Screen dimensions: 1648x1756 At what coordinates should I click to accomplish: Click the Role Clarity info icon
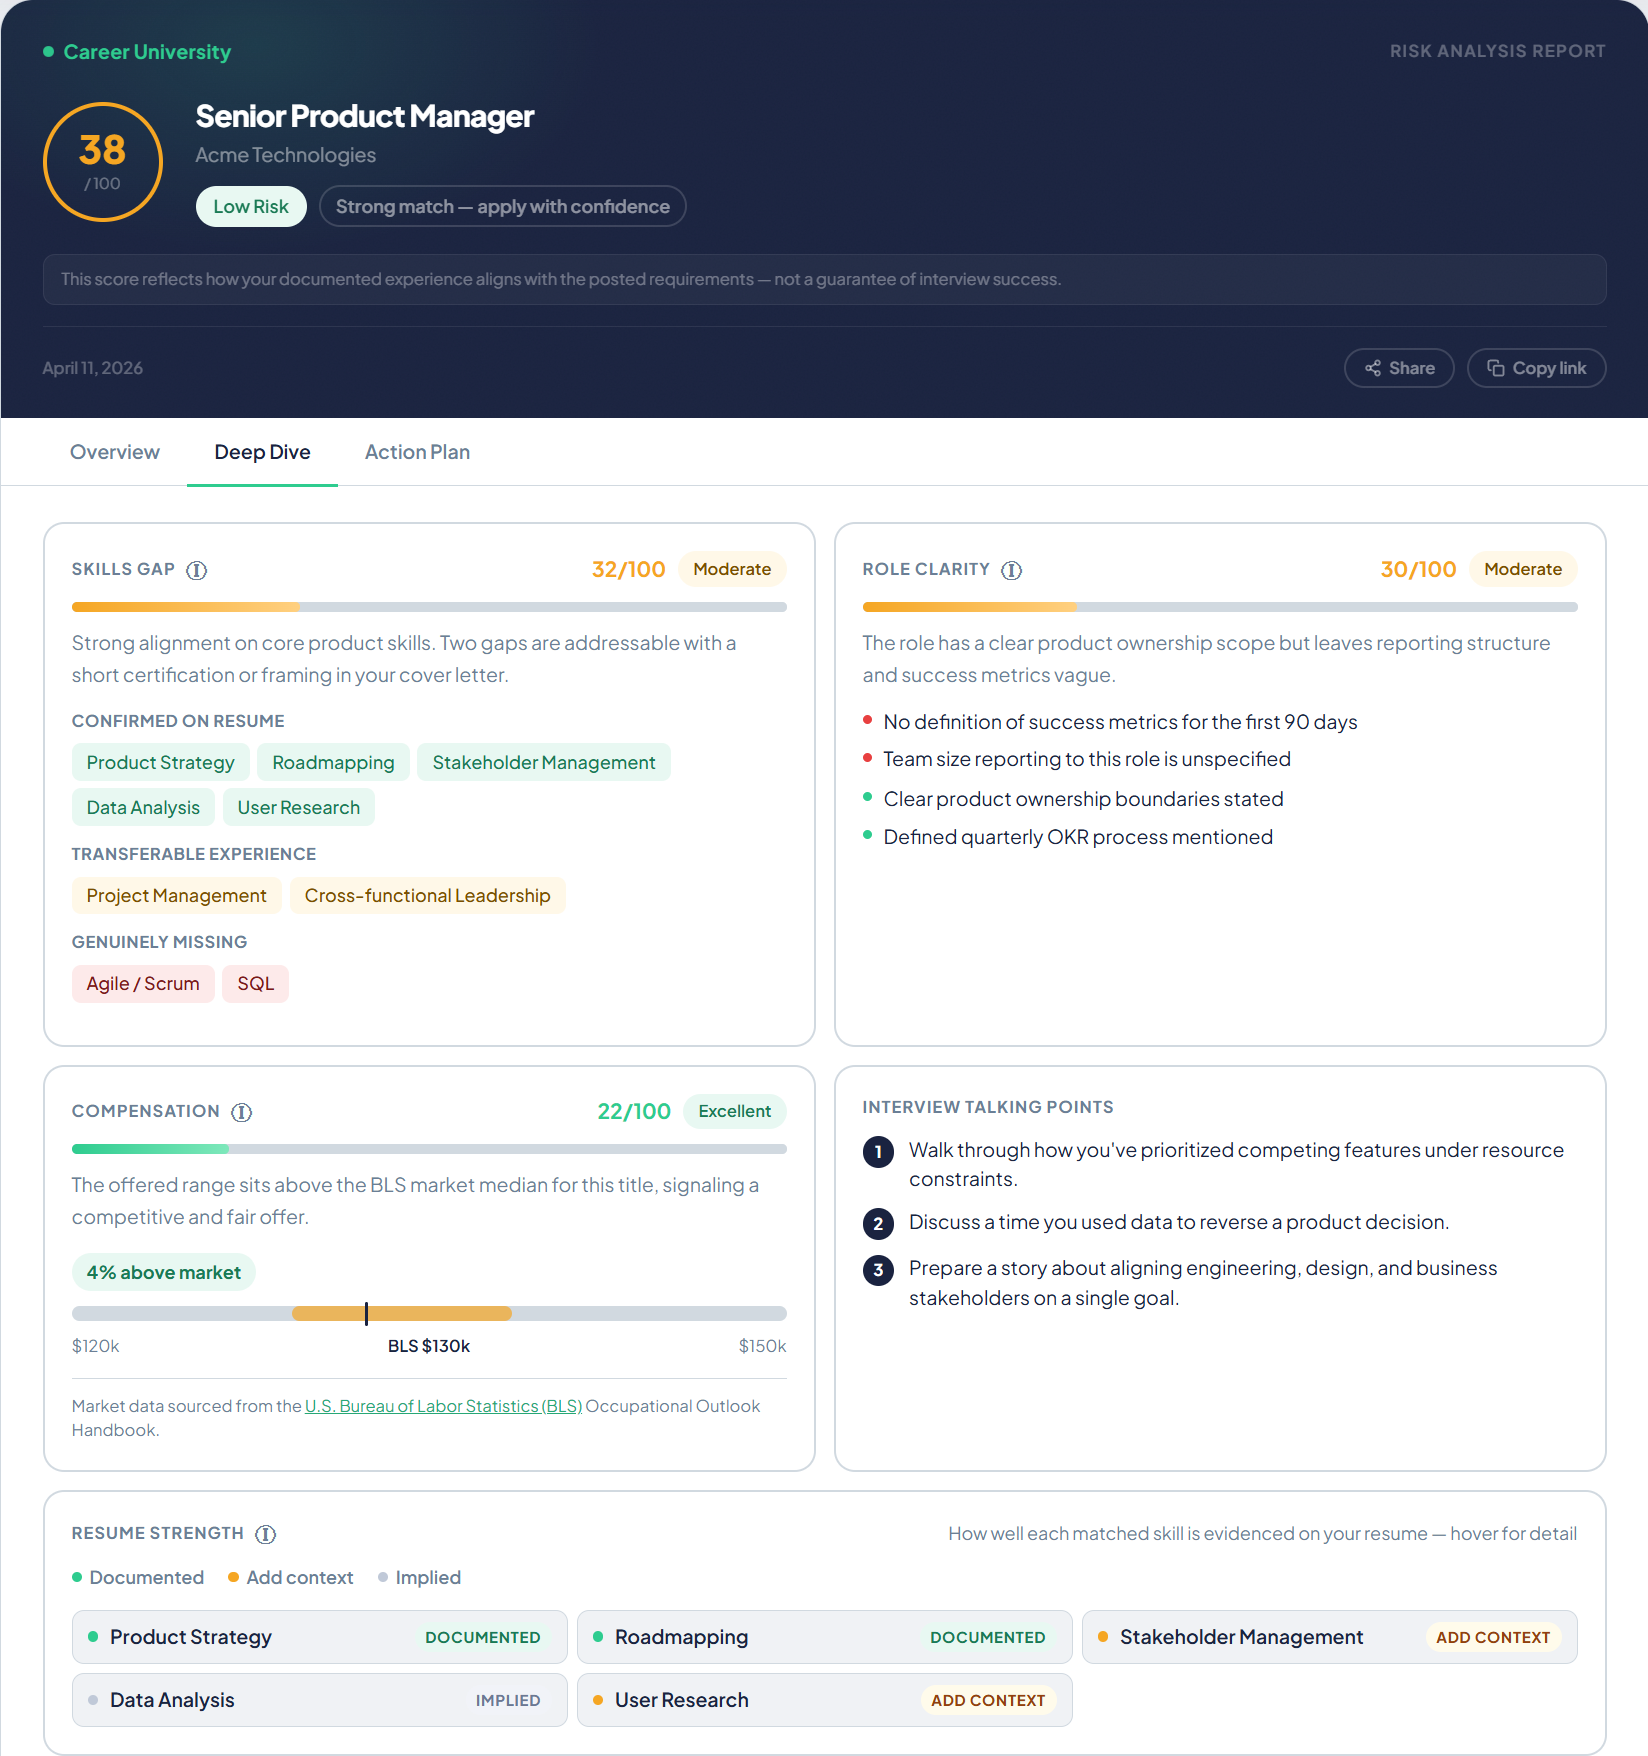pos(1012,570)
